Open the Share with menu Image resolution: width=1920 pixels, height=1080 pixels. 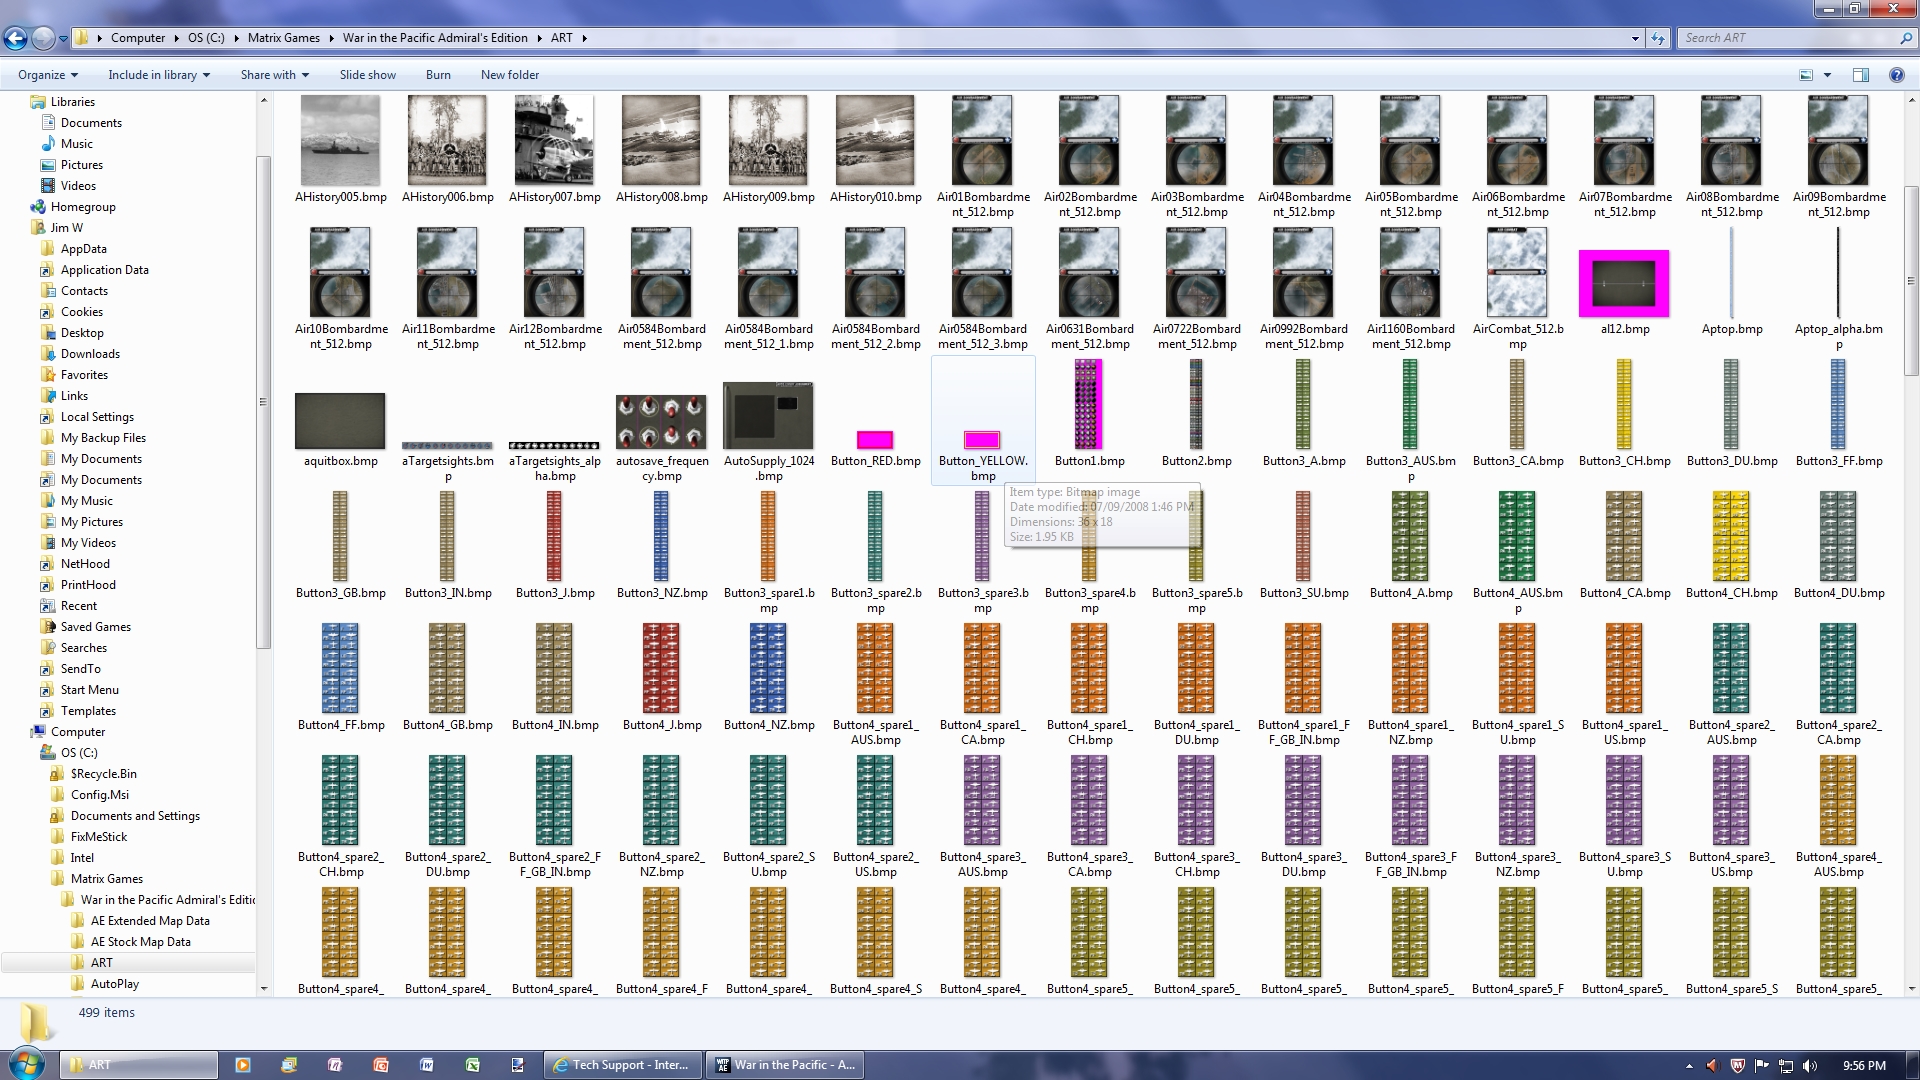[274, 75]
